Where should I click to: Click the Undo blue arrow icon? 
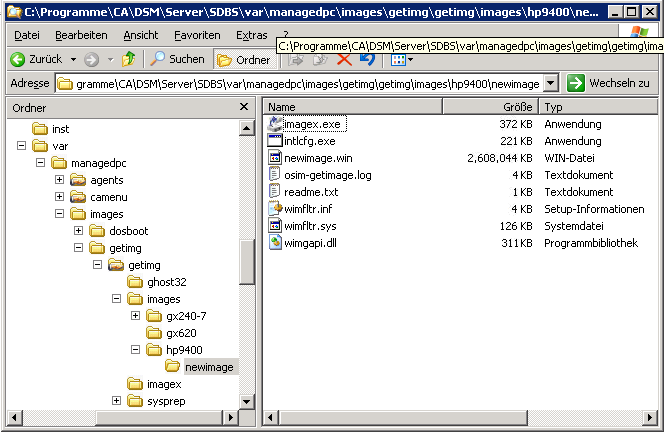367,59
